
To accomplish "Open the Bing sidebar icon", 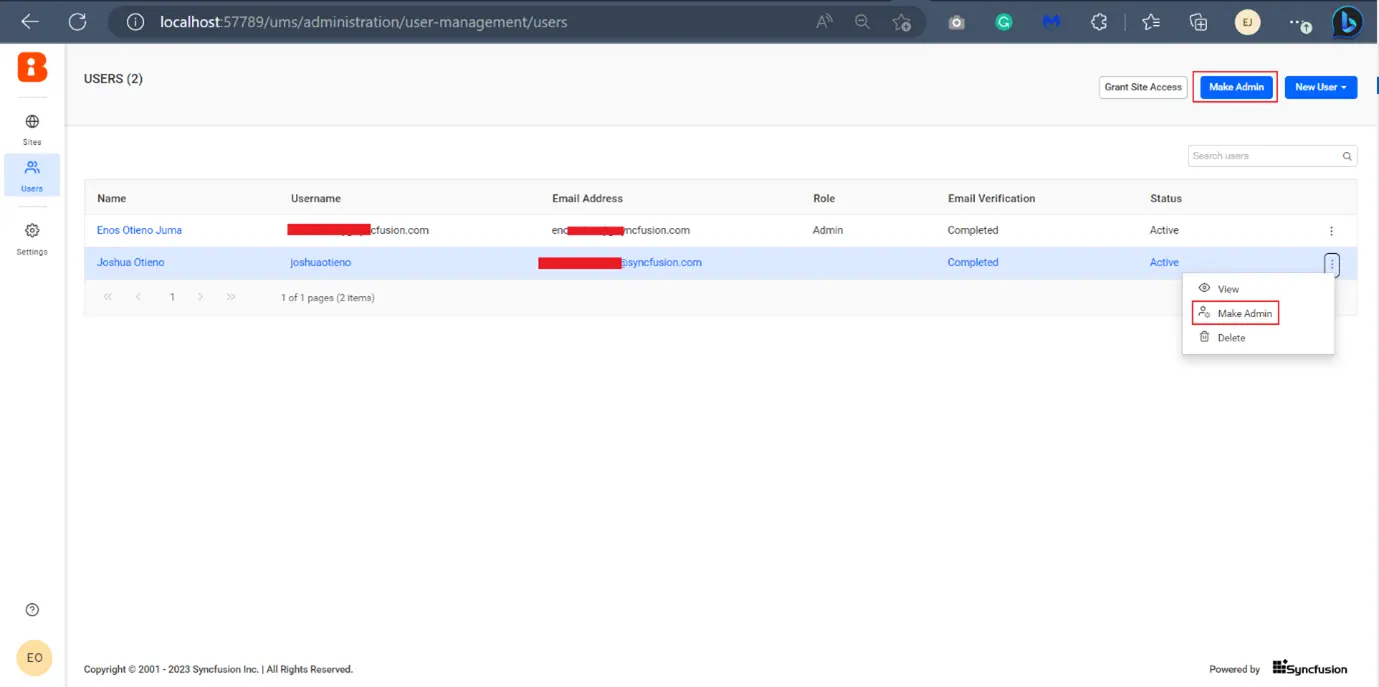I will 1349,22.
